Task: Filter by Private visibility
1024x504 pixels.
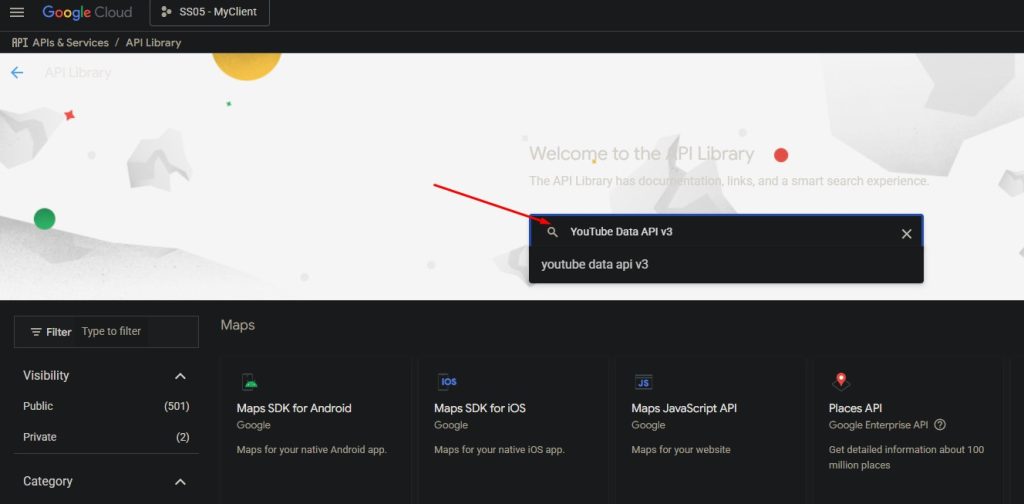Action: [x=40, y=437]
